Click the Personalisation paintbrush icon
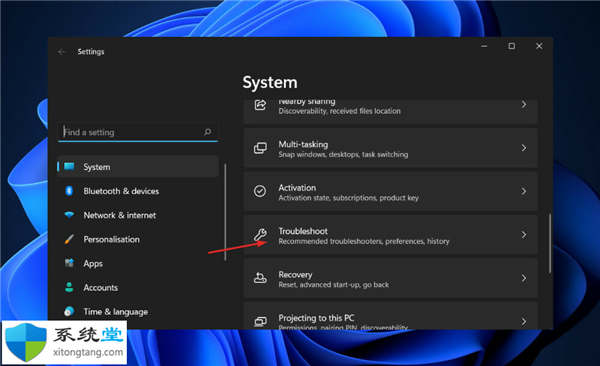Viewport: 600px width, 366px height. pyautogui.click(x=69, y=239)
